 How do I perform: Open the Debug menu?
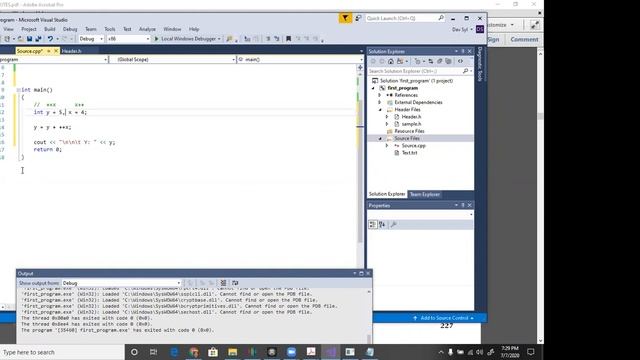coord(70,29)
